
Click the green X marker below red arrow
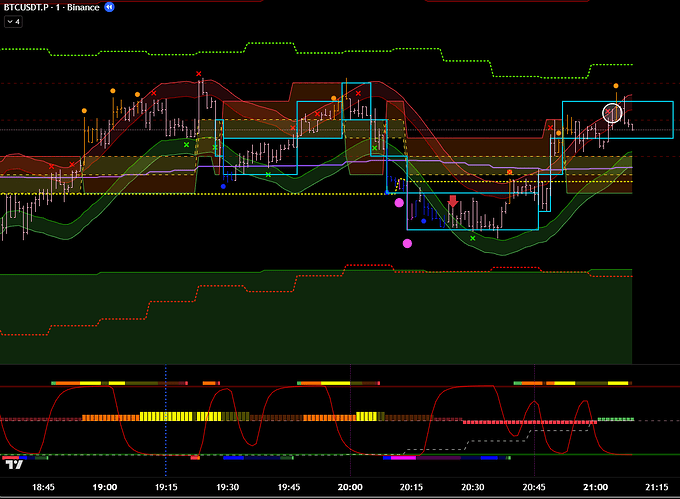[473, 238]
